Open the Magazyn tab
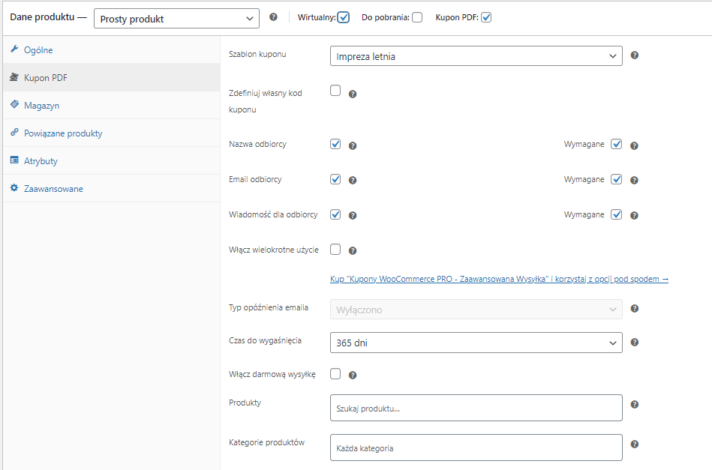 42,104
